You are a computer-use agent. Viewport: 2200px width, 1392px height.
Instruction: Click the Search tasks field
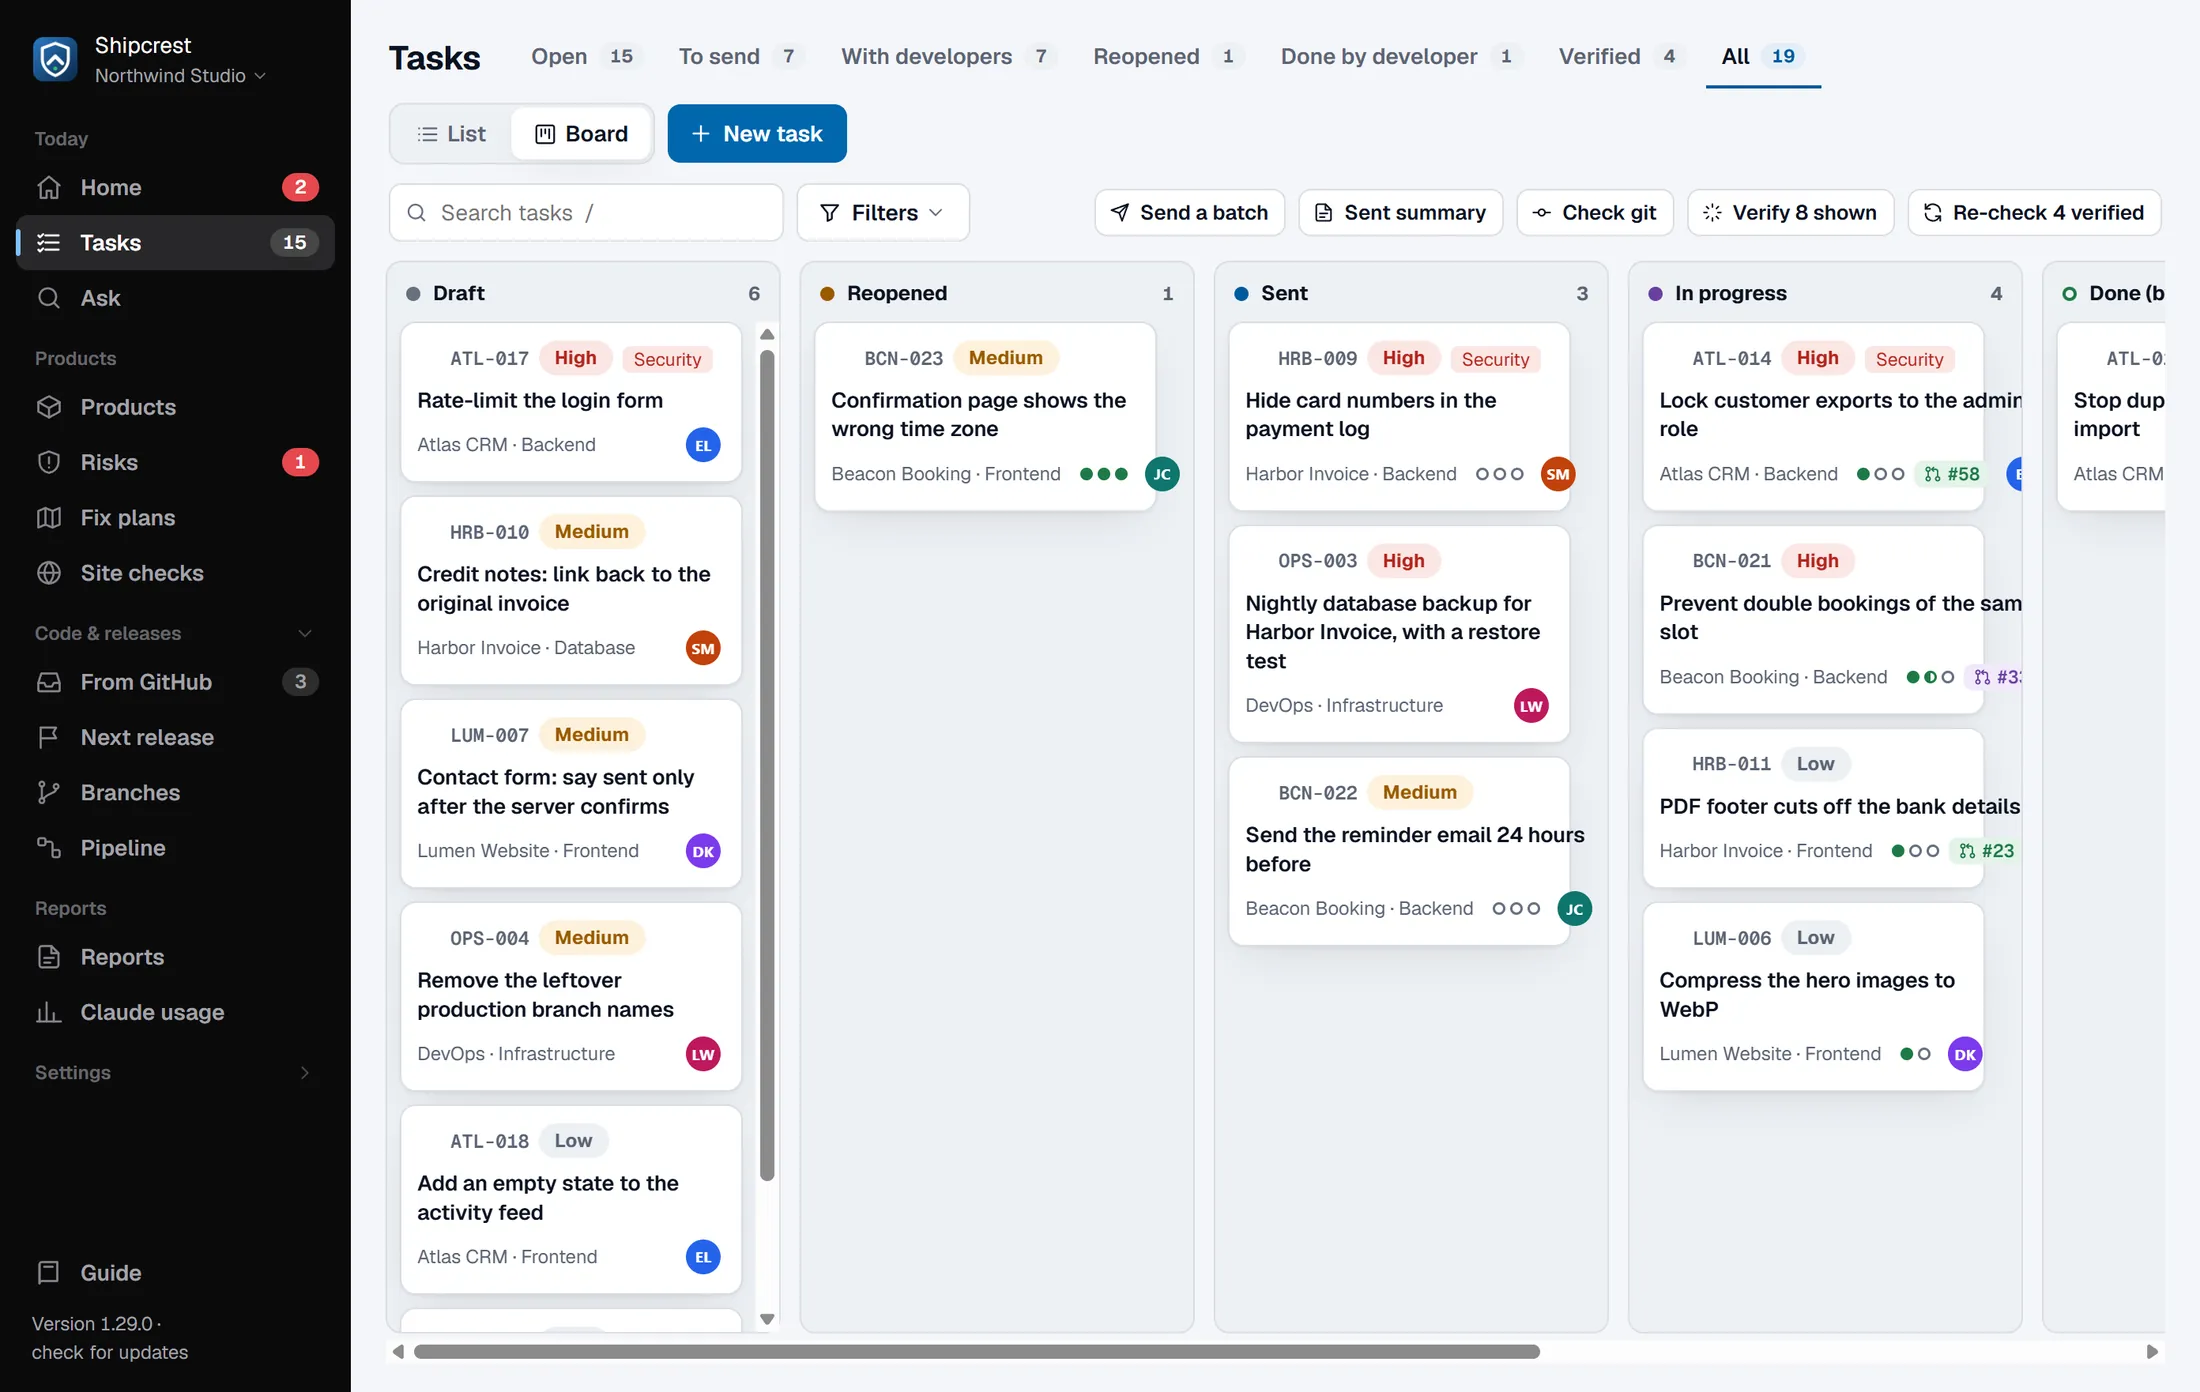pyautogui.click(x=586, y=212)
